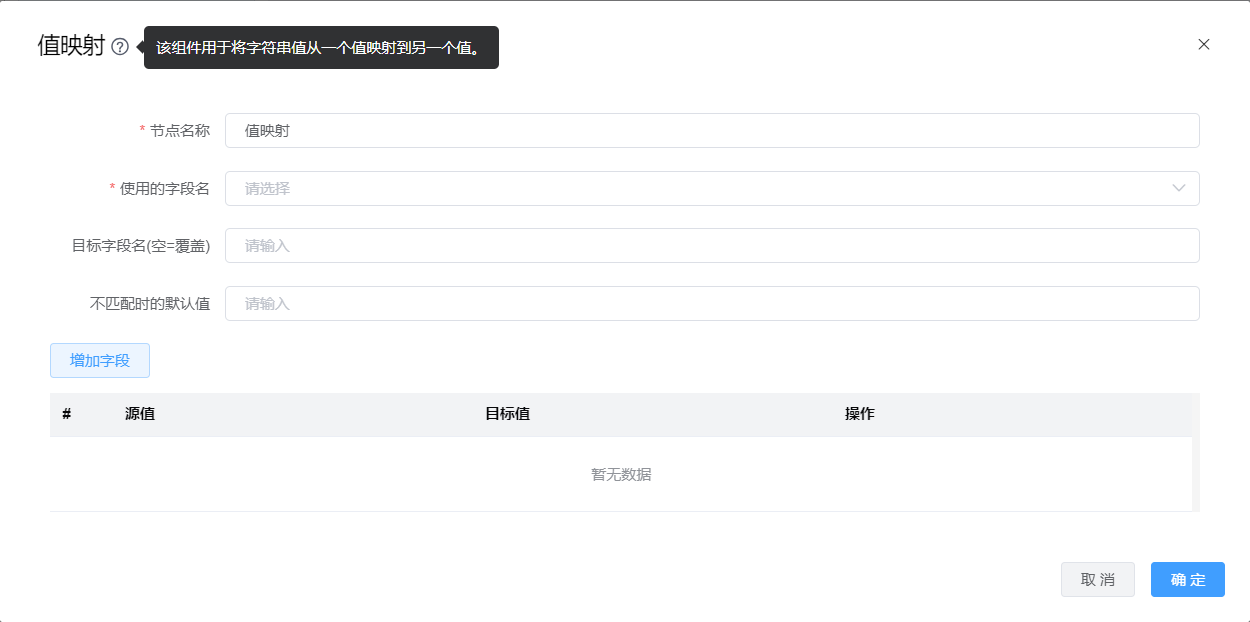Click the 值映射 dialog title text
This screenshot has height=622, width=1250.
(71, 46)
